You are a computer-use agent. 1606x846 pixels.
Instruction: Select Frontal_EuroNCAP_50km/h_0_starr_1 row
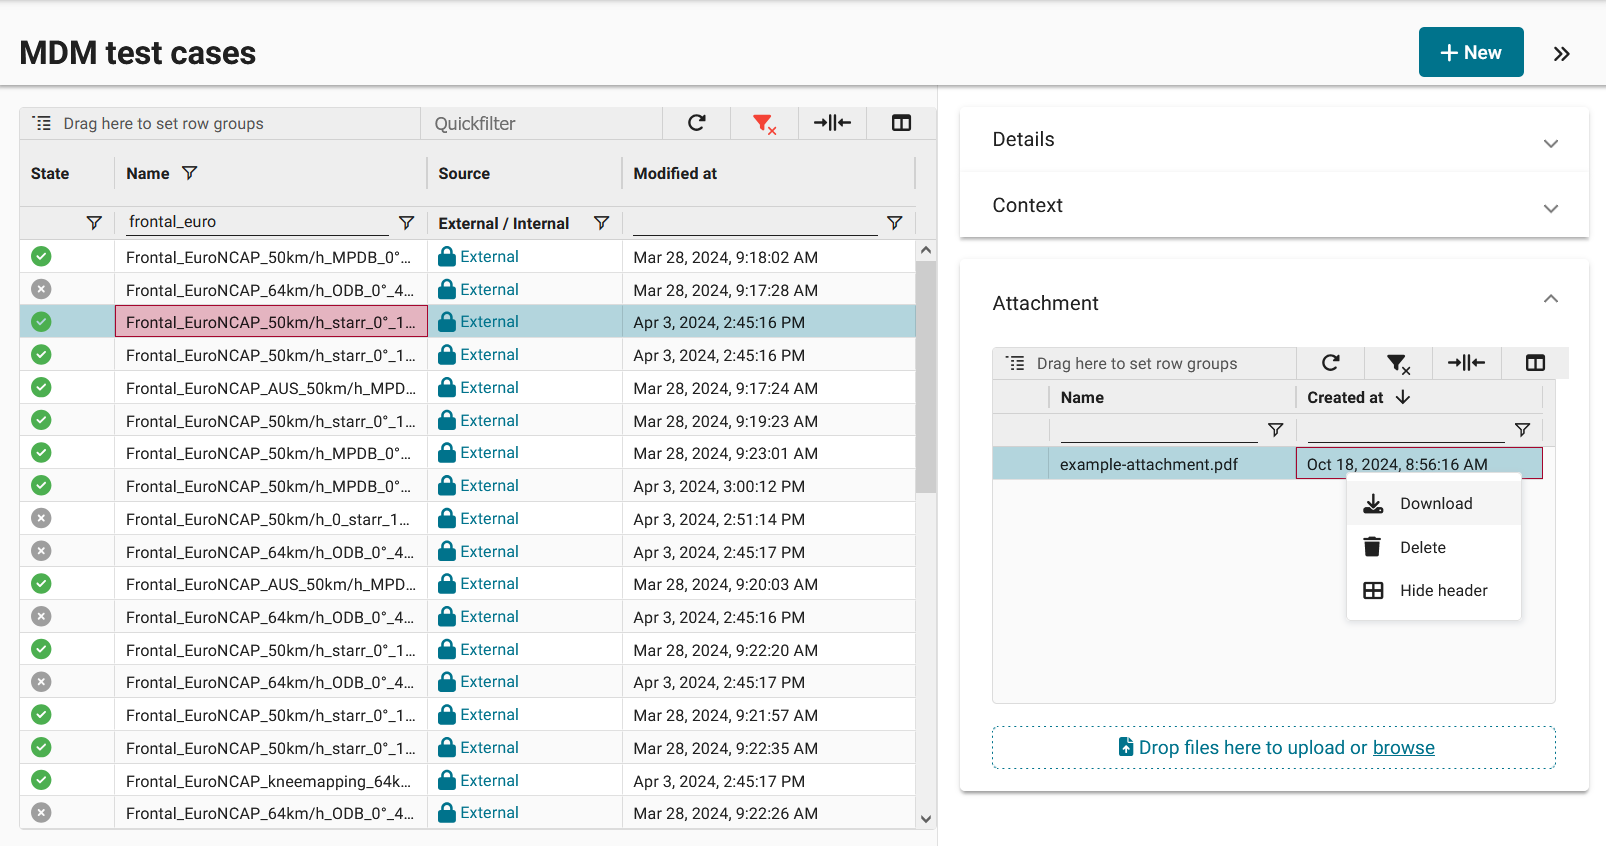coord(467,518)
